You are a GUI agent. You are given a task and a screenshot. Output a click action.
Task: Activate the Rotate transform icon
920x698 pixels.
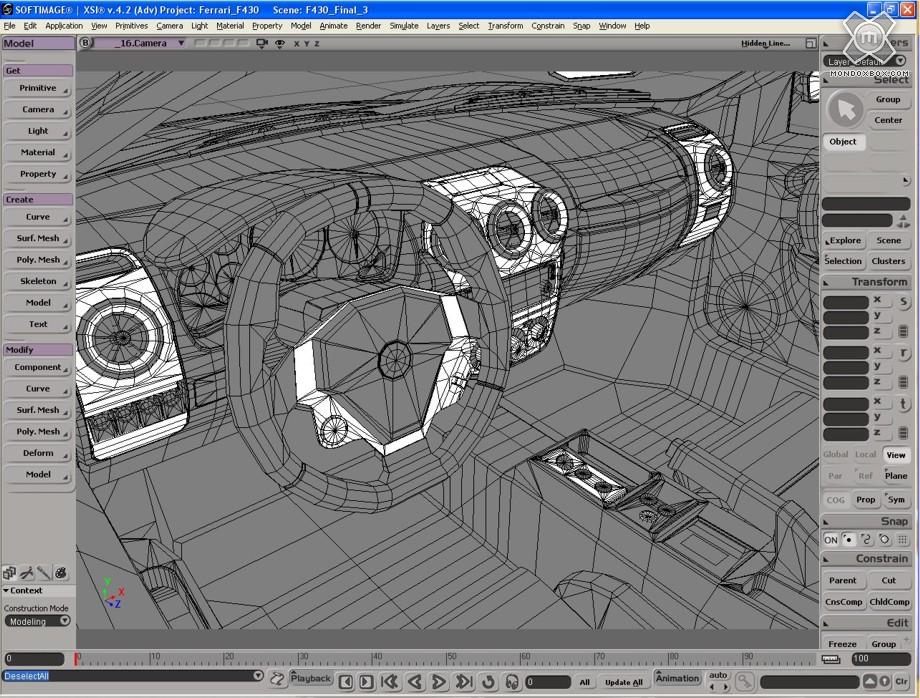[903, 353]
